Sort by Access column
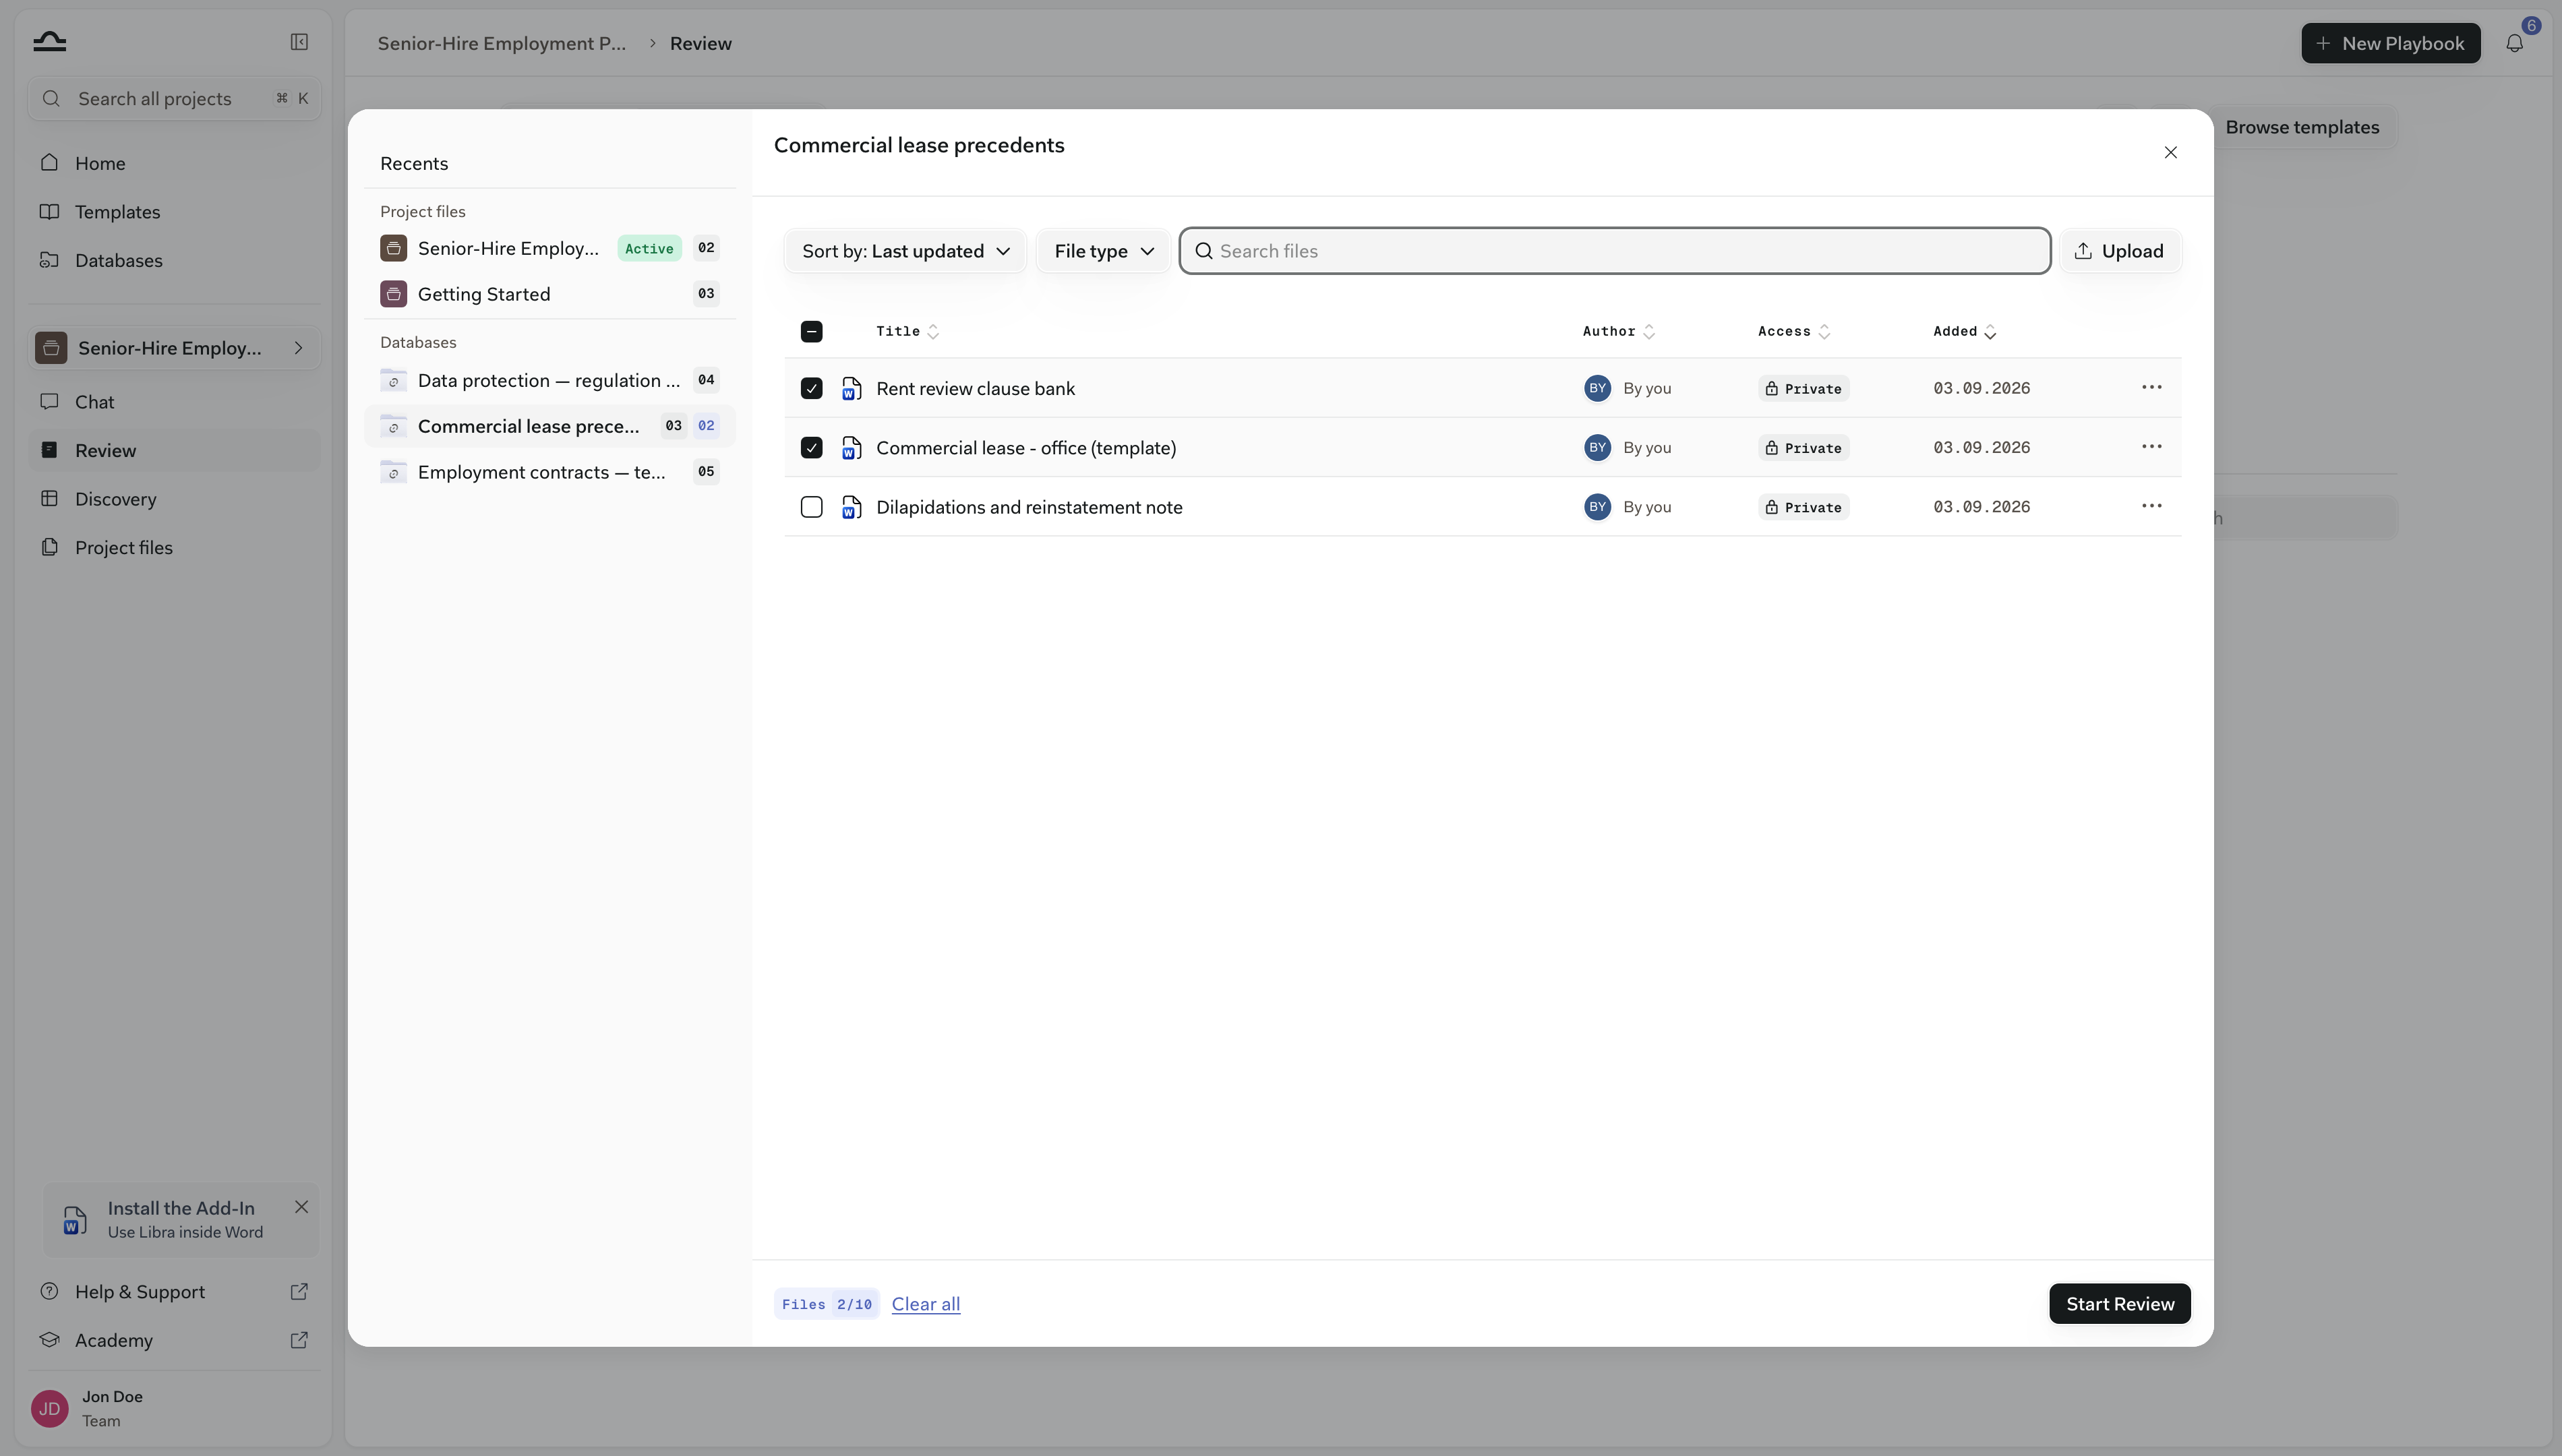2562x1456 pixels. click(x=1794, y=332)
